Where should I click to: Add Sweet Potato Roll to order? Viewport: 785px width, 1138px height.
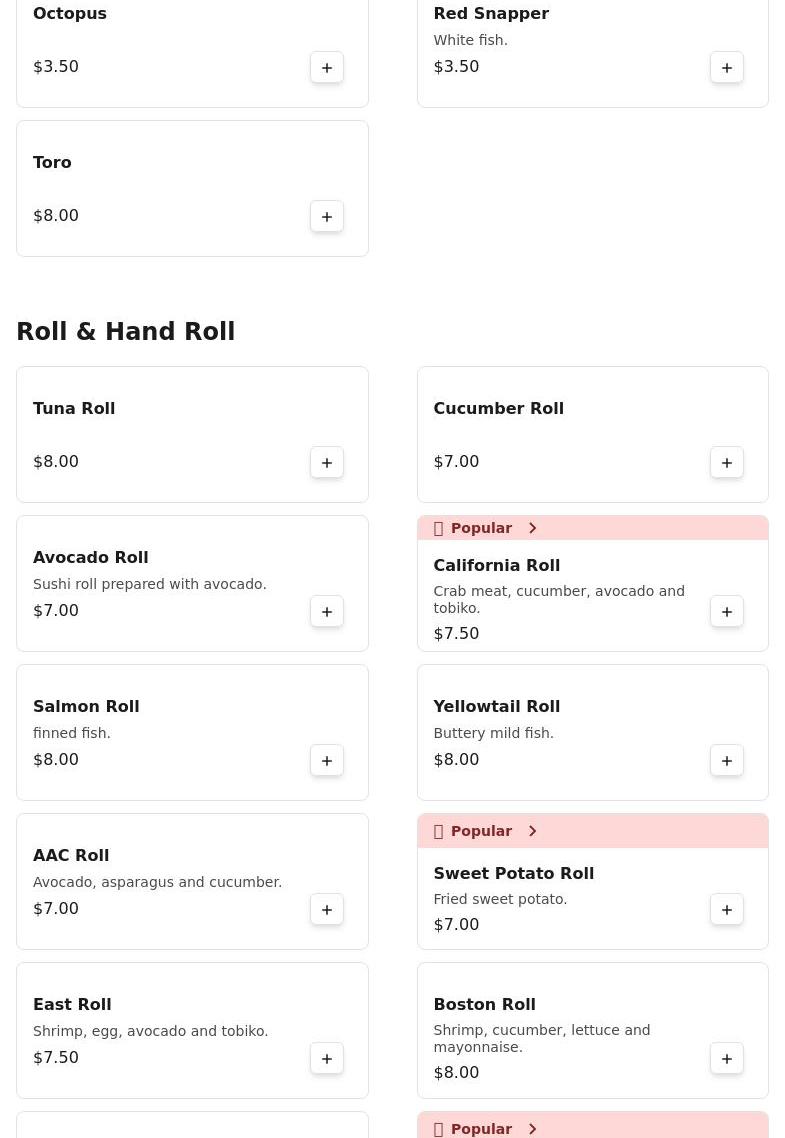pyautogui.click(x=727, y=909)
